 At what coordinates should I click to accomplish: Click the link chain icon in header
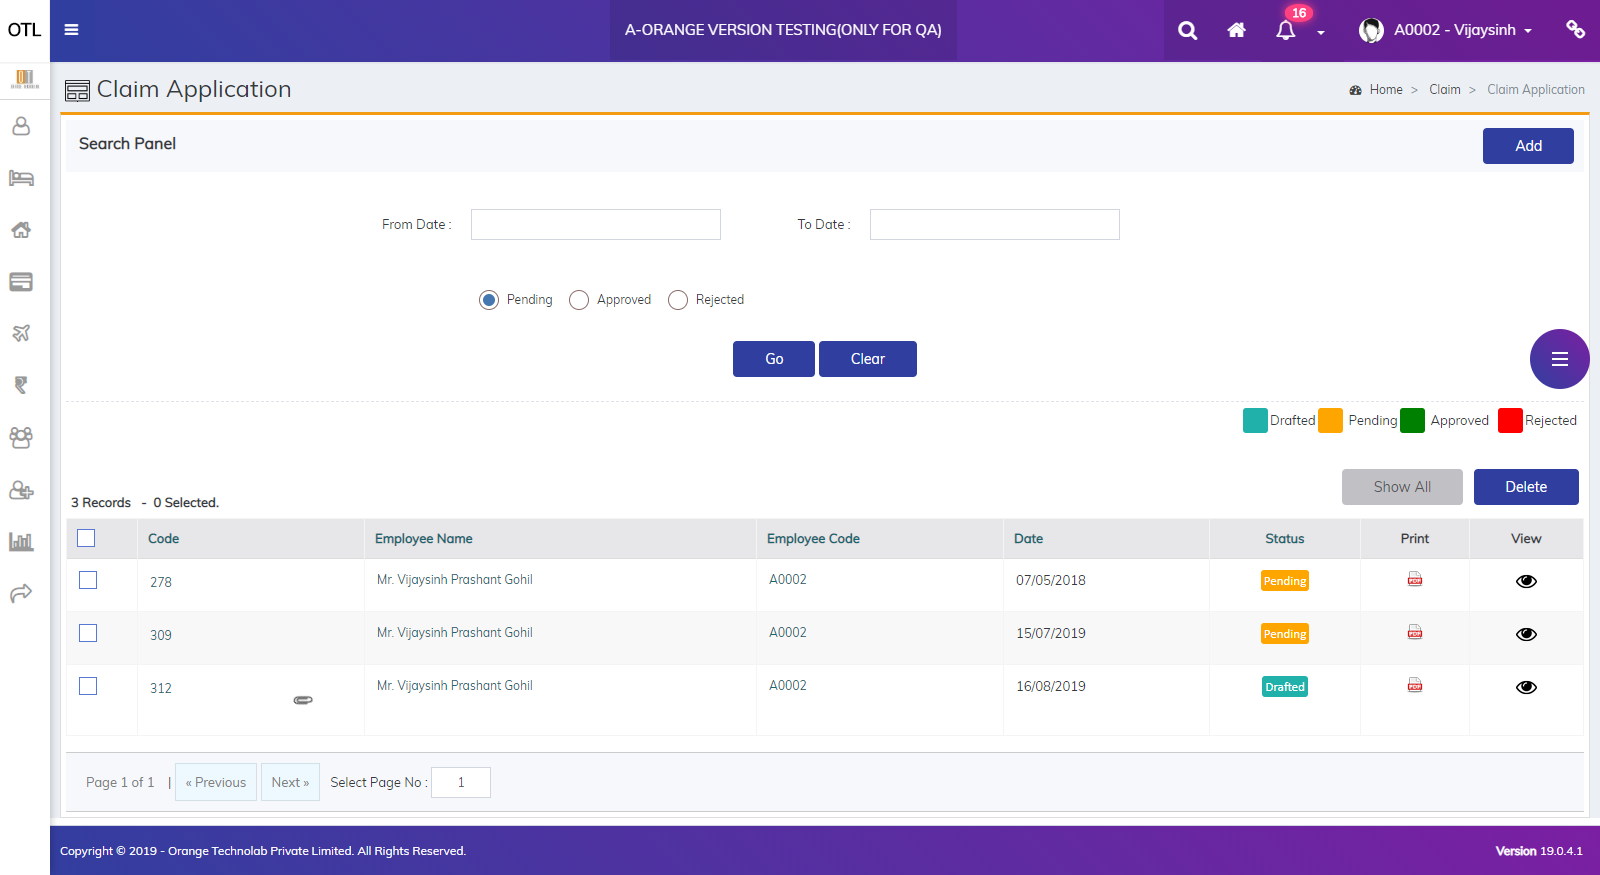click(1575, 30)
